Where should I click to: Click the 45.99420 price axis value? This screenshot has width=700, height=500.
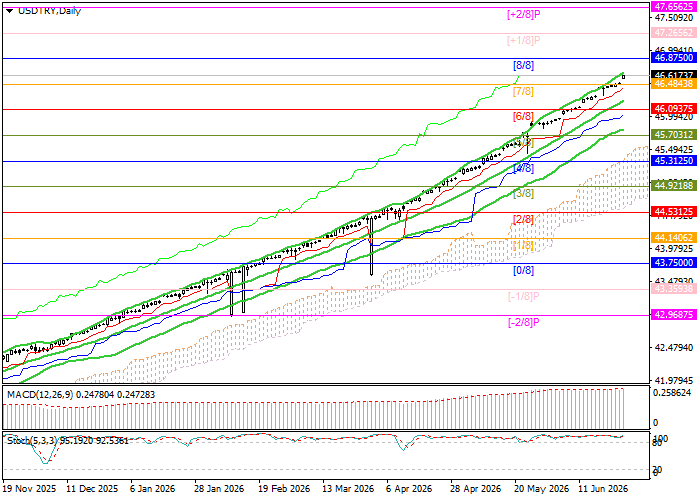674,117
